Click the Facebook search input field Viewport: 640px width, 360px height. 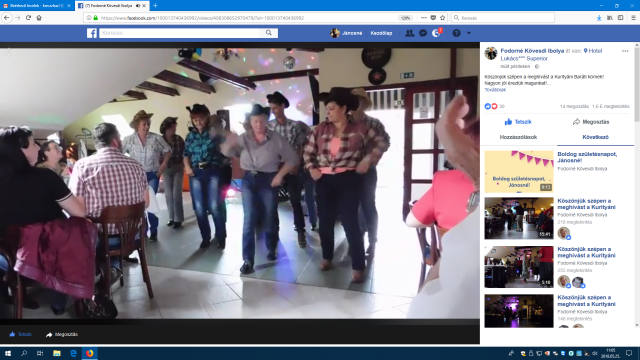[x=180, y=33]
